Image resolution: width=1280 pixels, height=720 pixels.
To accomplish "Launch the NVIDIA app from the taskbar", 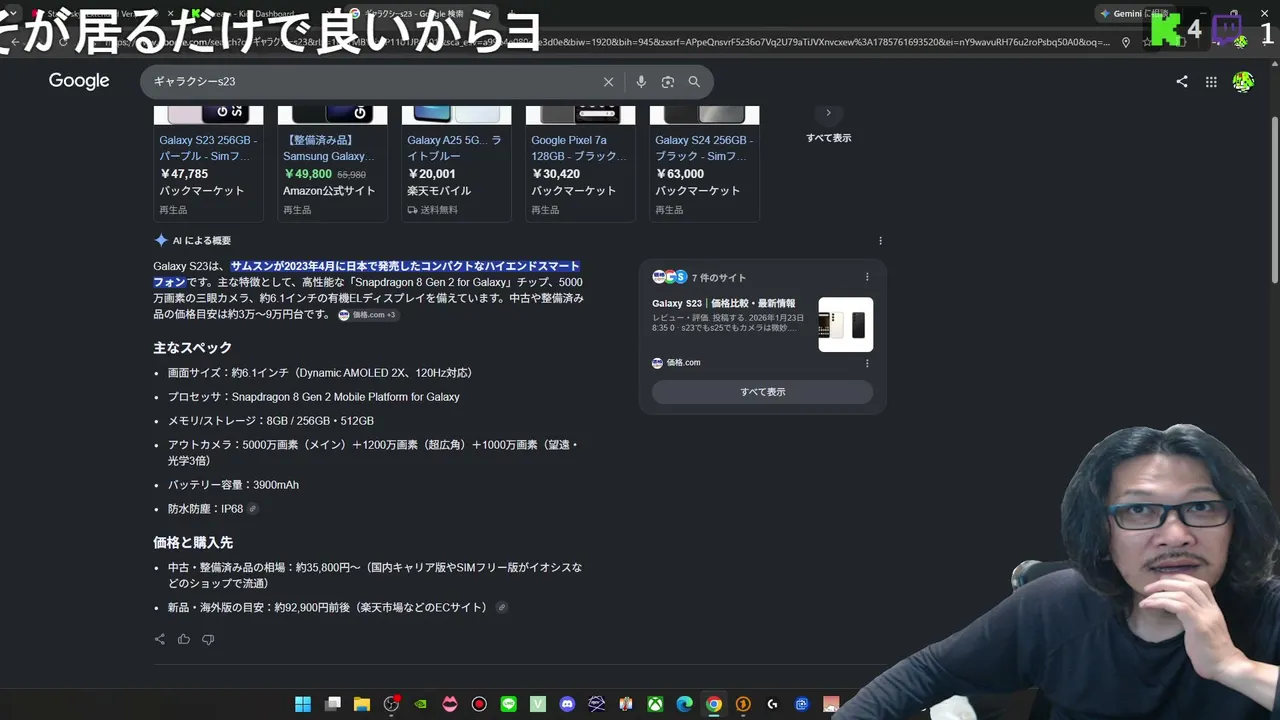I will (x=421, y=704).
